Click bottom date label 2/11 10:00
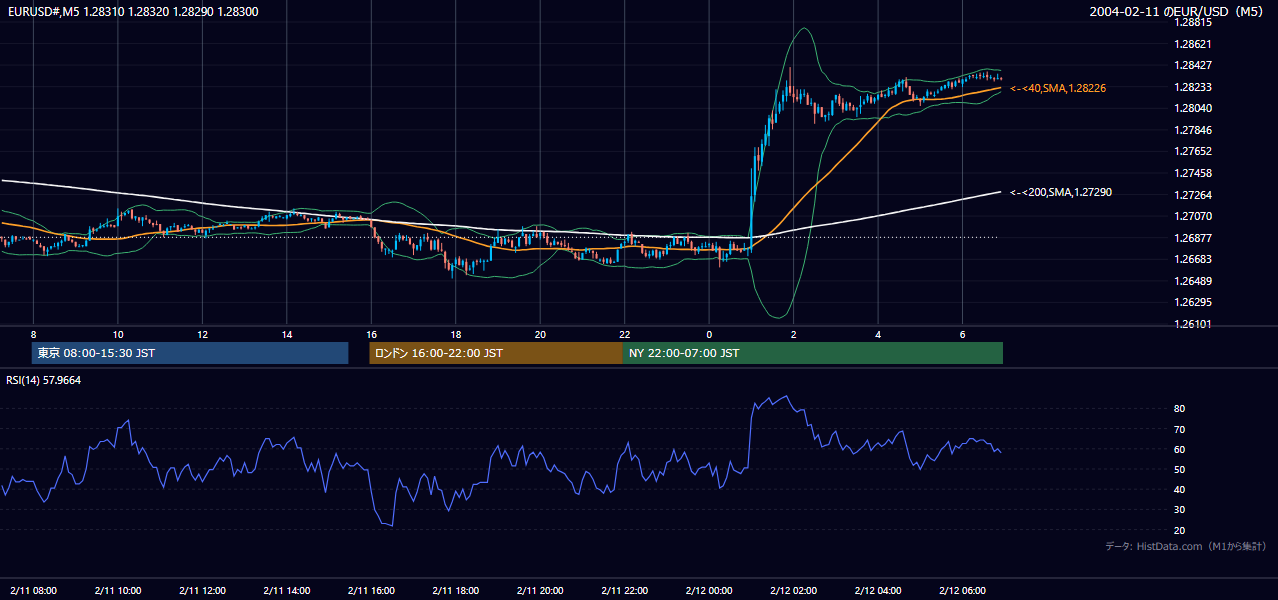Image resolution: width=1278 pixels, height=600 pixels. click(118, 590)
